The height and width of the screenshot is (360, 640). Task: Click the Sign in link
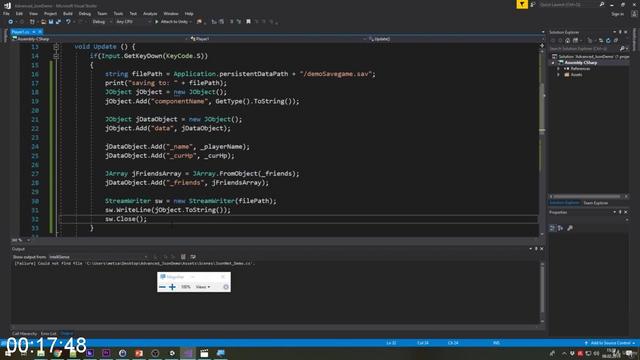(x=617, y=14)
